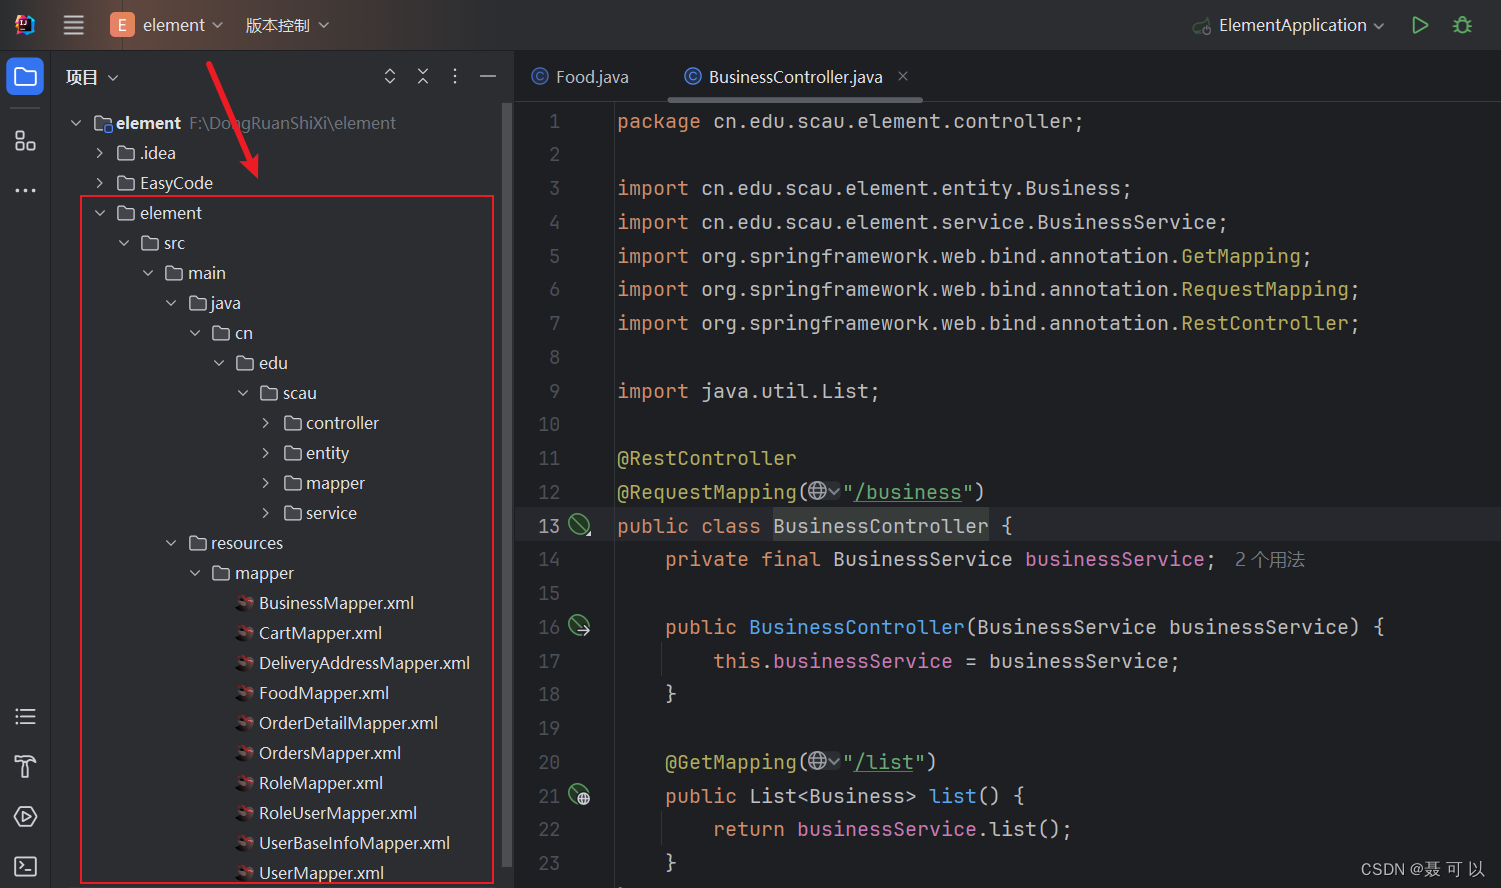Viewport: 1501px width, 888px height.
Task: Click the gutter bean icon on line 13
Action: coord(580,525)
